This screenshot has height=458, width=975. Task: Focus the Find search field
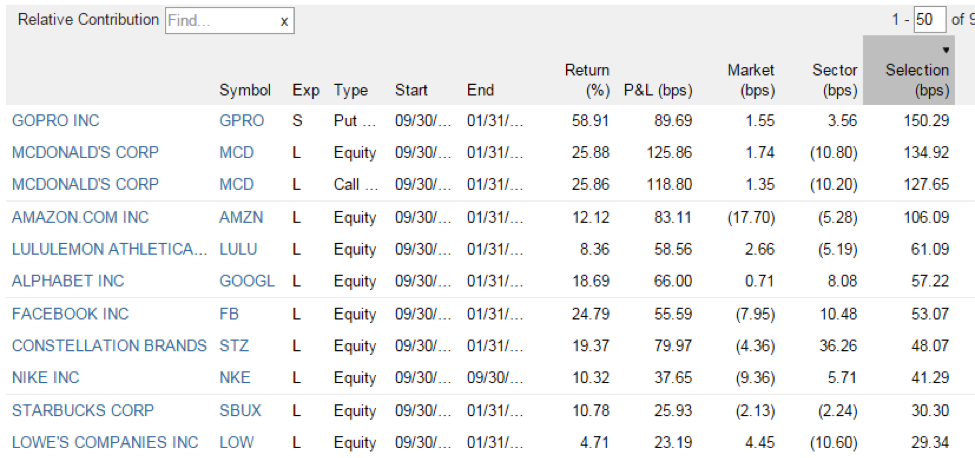point(222,21)
